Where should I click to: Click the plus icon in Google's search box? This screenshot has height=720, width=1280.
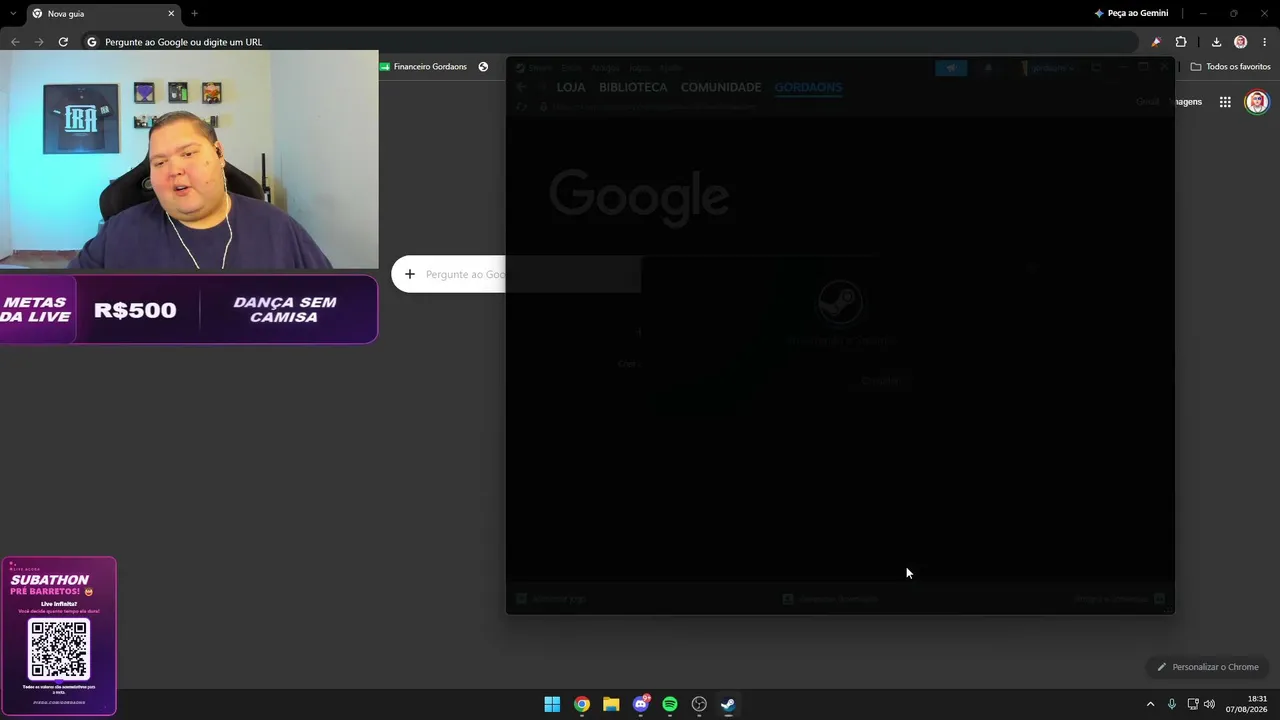tap(410, 274)
